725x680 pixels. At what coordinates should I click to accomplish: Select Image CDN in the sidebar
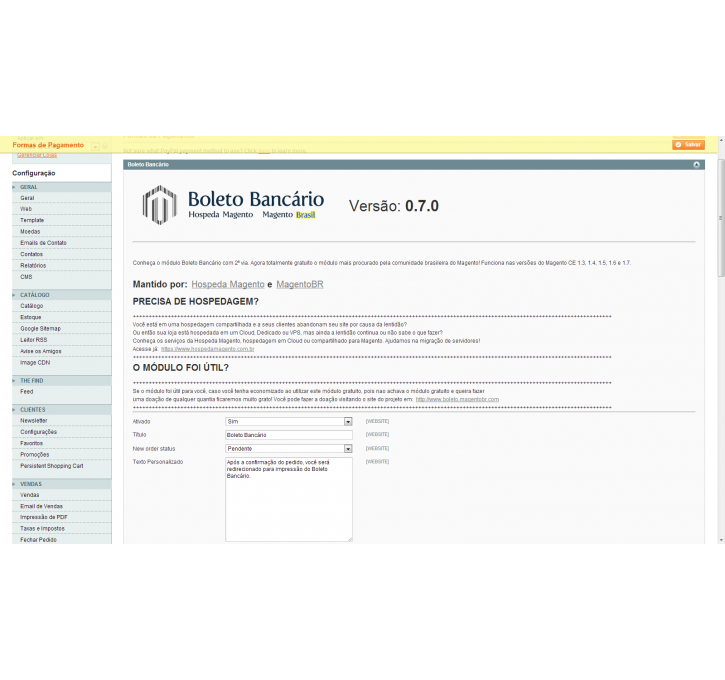tap(61, 363)
